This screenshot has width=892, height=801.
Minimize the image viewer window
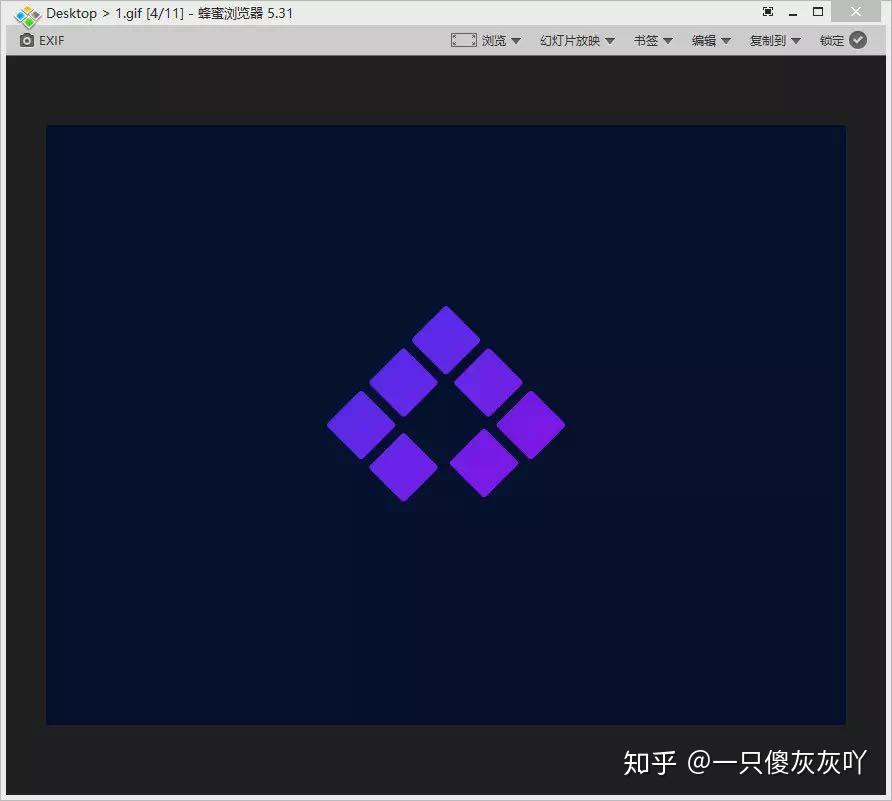click(x=793, y=12)
